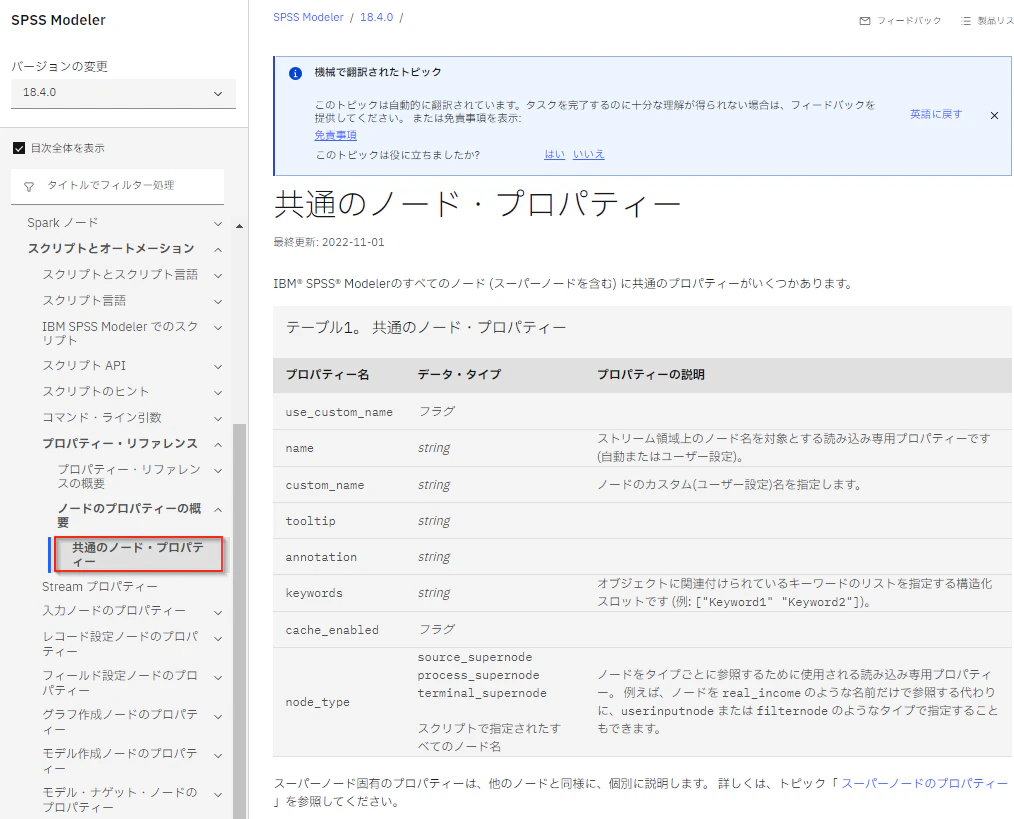
Task: Click the node_type property cell
Action: click(318, 702)
